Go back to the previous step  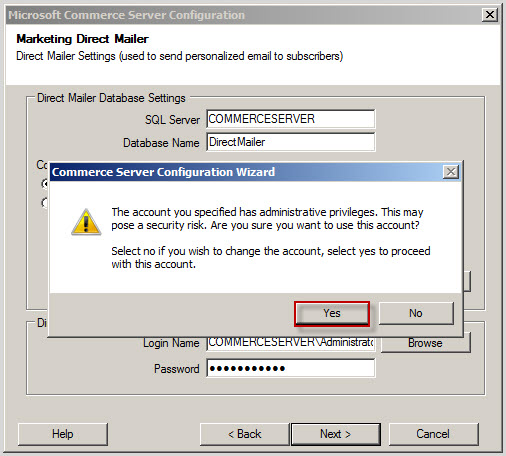coord(245,434)
